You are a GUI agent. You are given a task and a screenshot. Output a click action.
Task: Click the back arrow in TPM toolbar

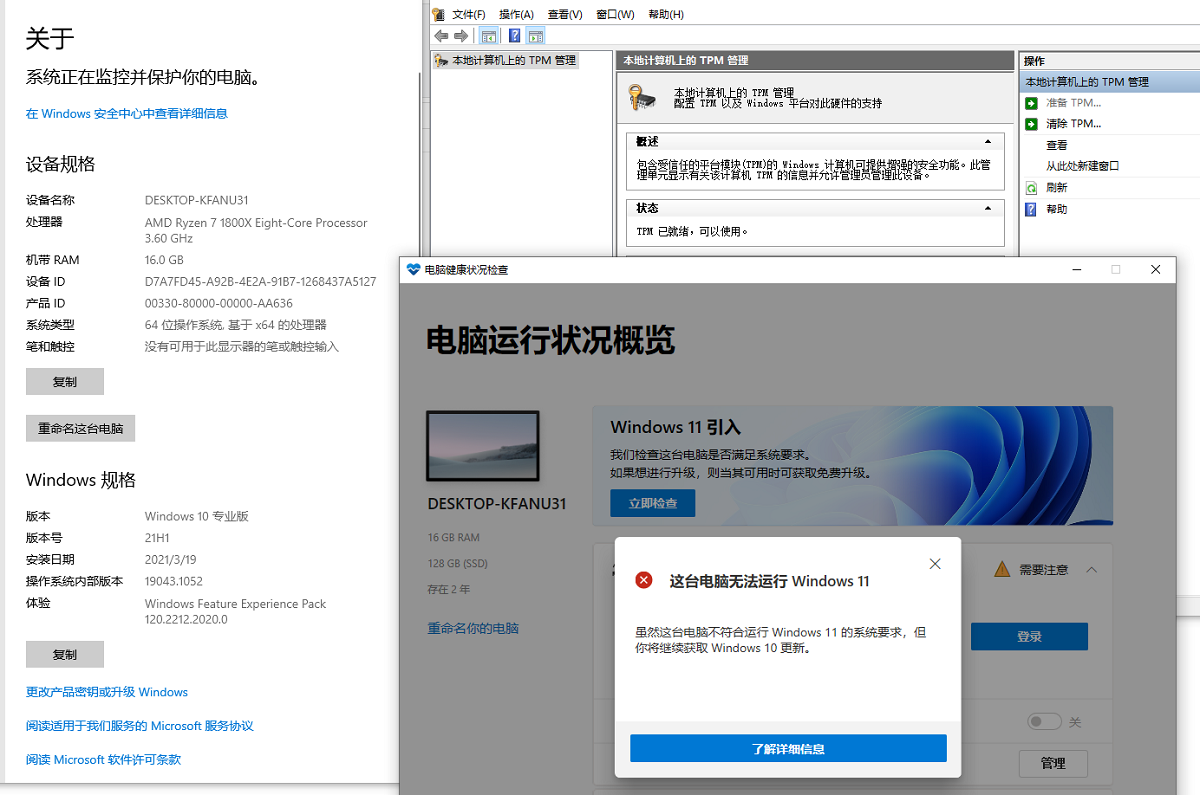(441, 36)
